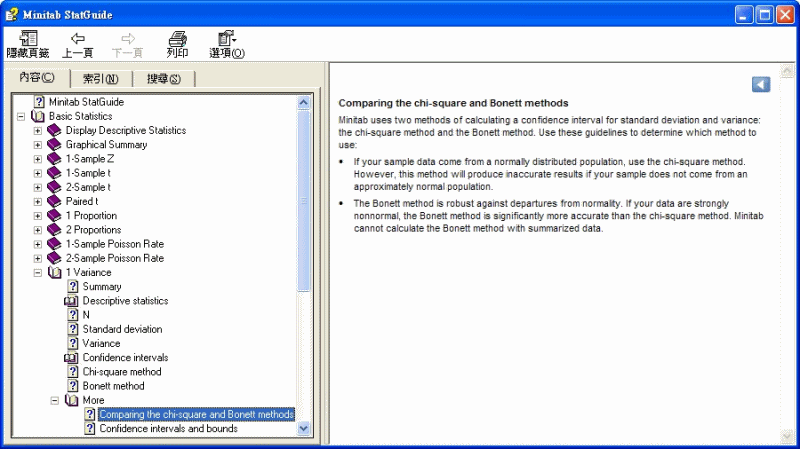800x449 pixels.
Task: Switch to the 內容 tab
Action: (x=37, y=78)
